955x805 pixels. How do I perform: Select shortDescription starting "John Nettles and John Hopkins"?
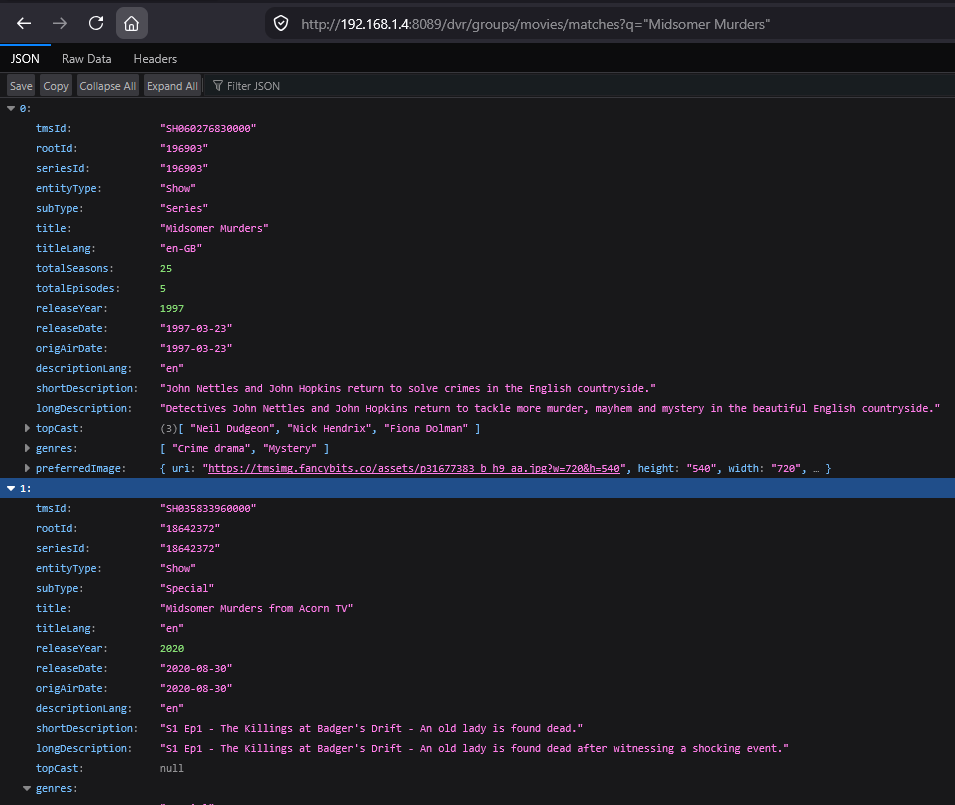(407, 388)
